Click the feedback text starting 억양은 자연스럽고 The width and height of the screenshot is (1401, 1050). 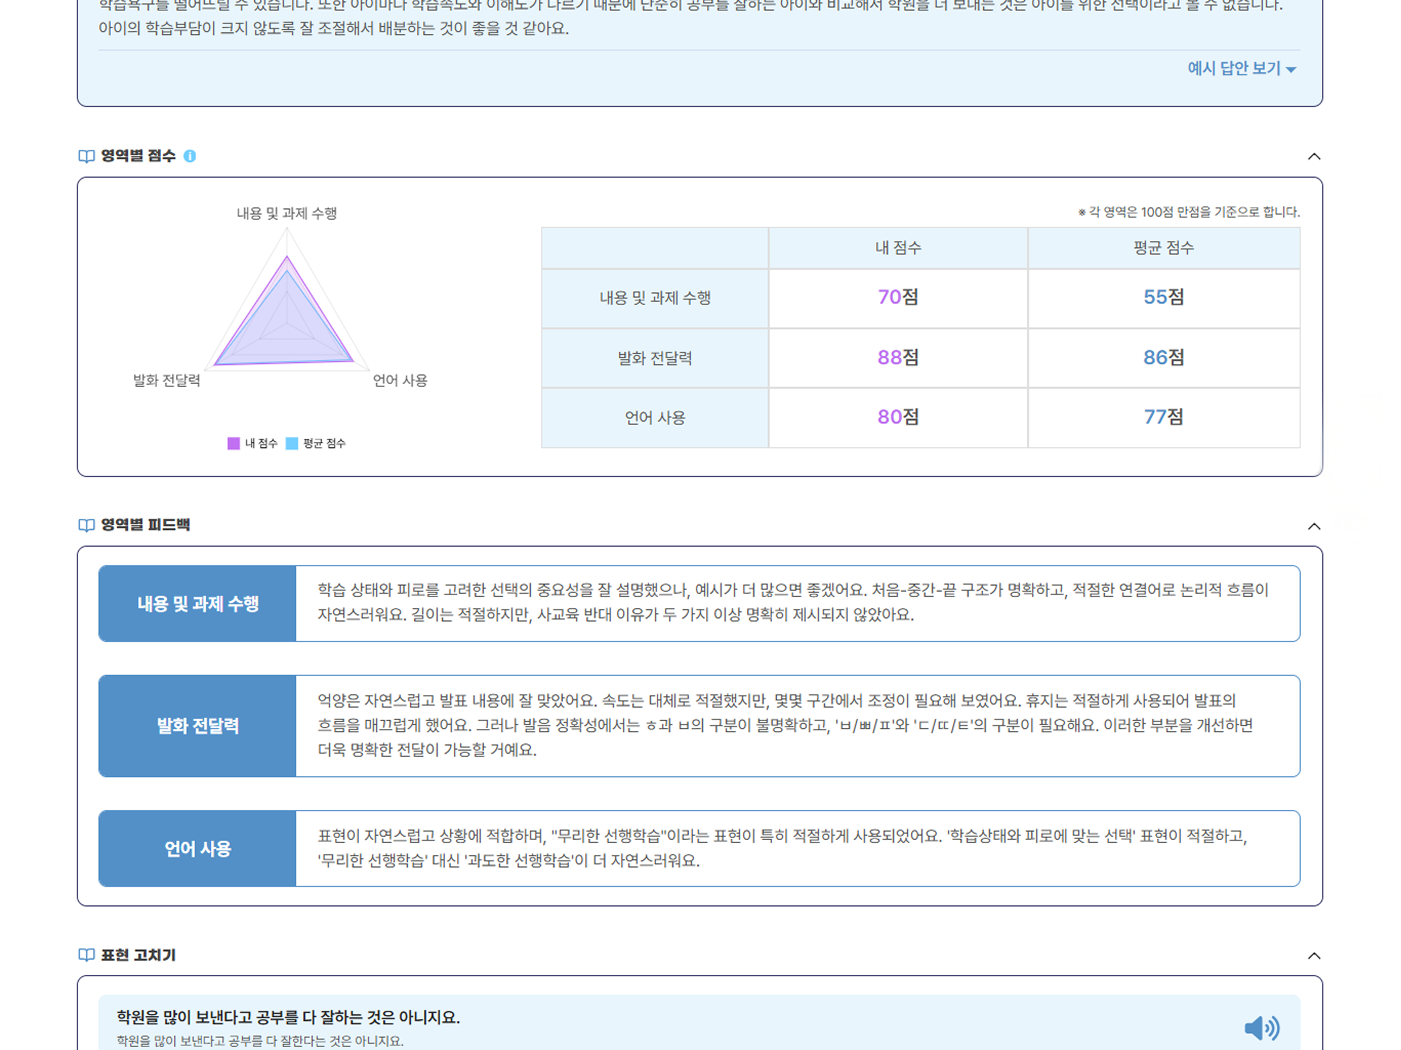785,725
